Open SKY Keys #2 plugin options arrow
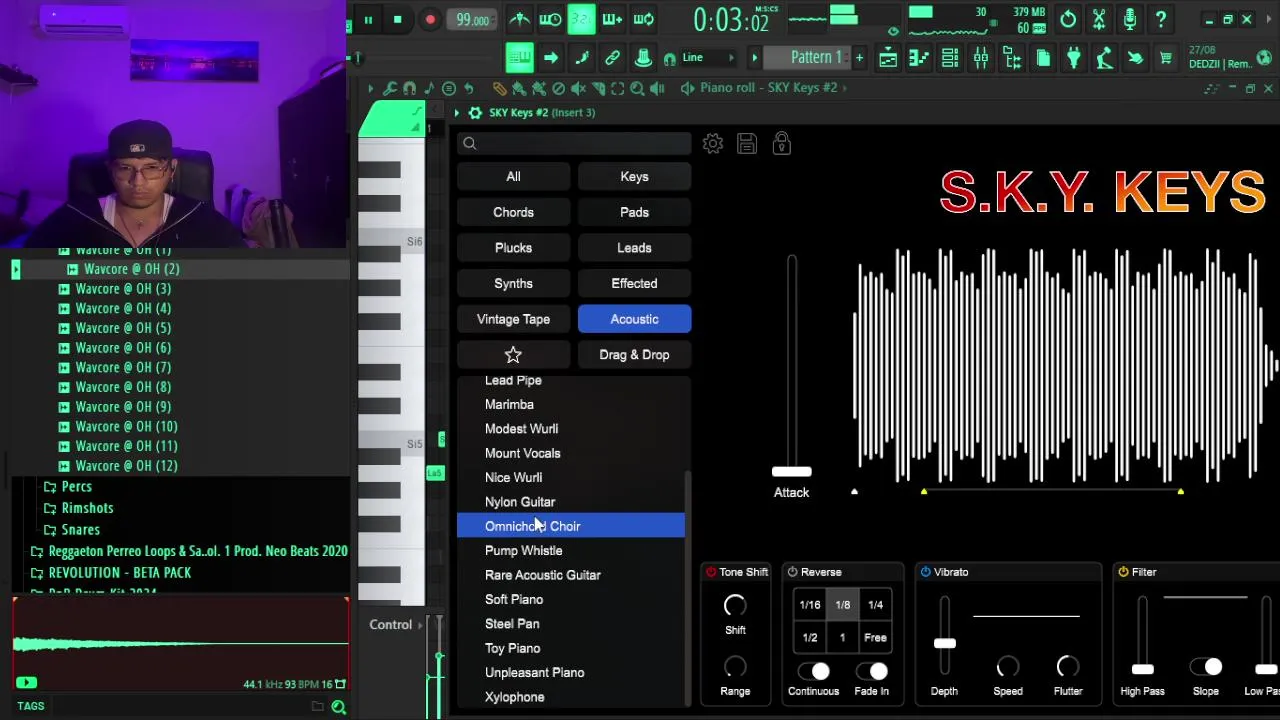 457,113
